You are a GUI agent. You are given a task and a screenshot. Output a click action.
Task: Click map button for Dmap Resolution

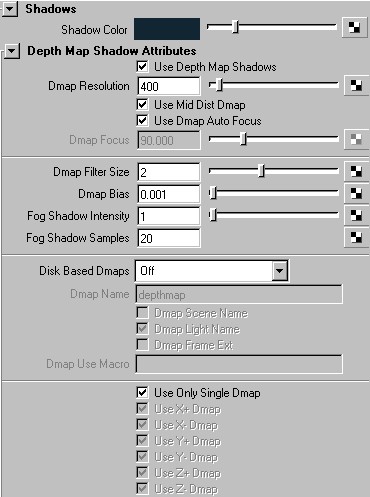tap(356, 86)
